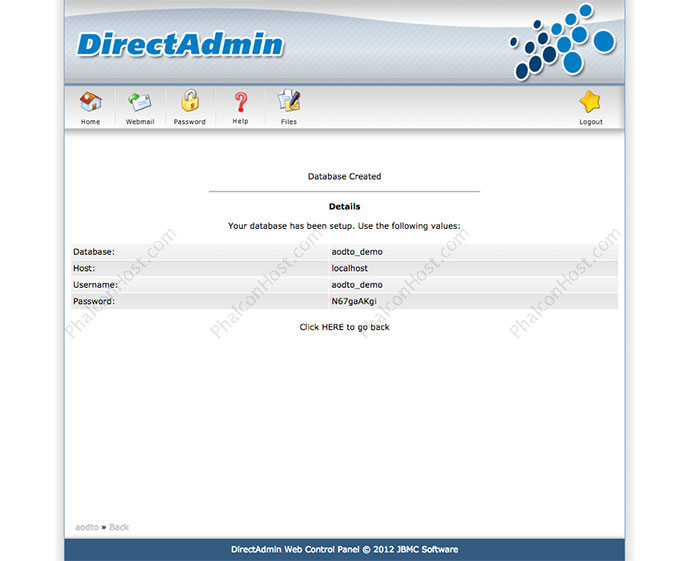This screenshot has width=700, height=561.
Task: Select the password value N67gaAKgi
Action: pos(354,301)
